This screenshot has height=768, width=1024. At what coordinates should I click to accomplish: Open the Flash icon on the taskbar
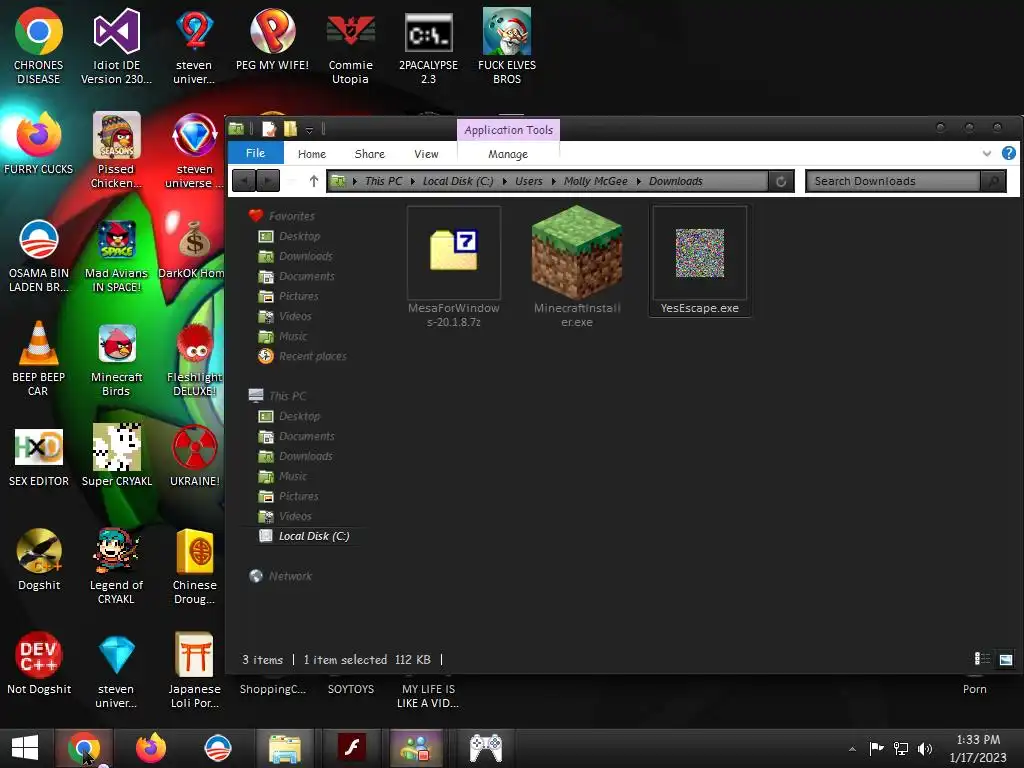[x=352, y=748]
